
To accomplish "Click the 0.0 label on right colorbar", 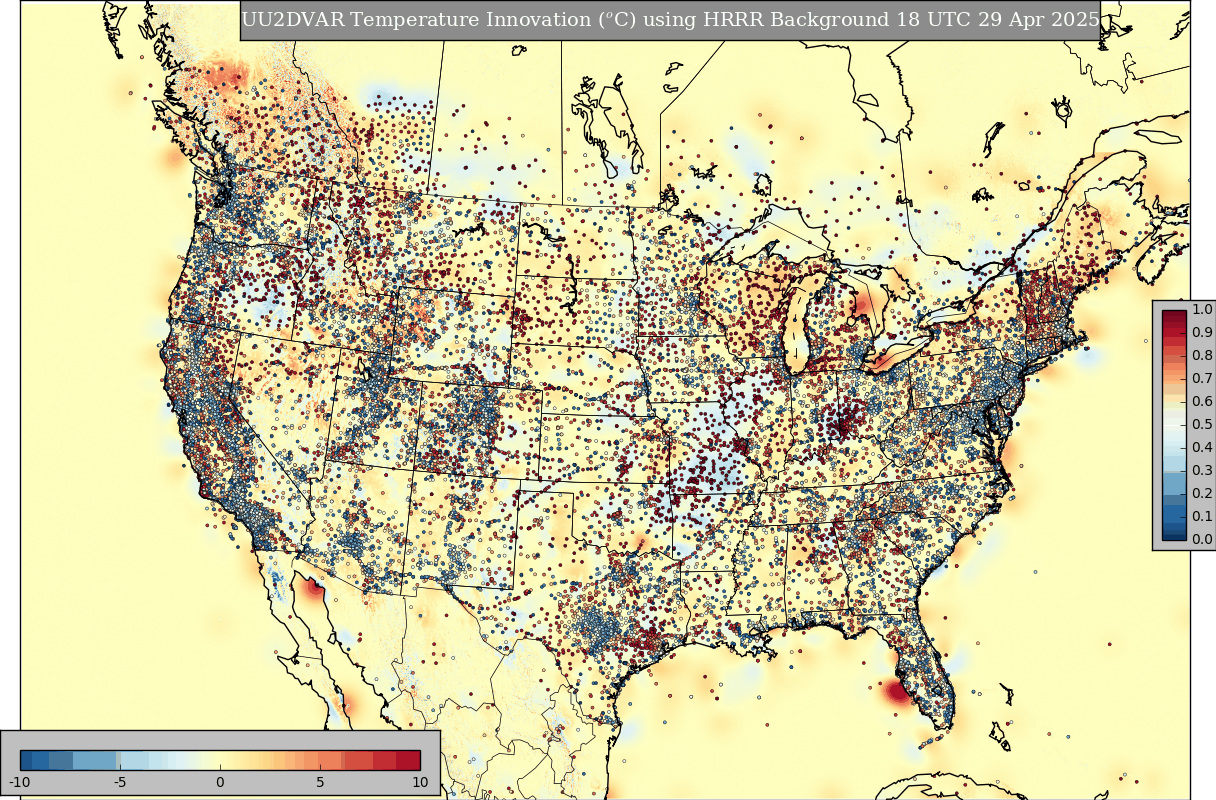I will 1203,539.
